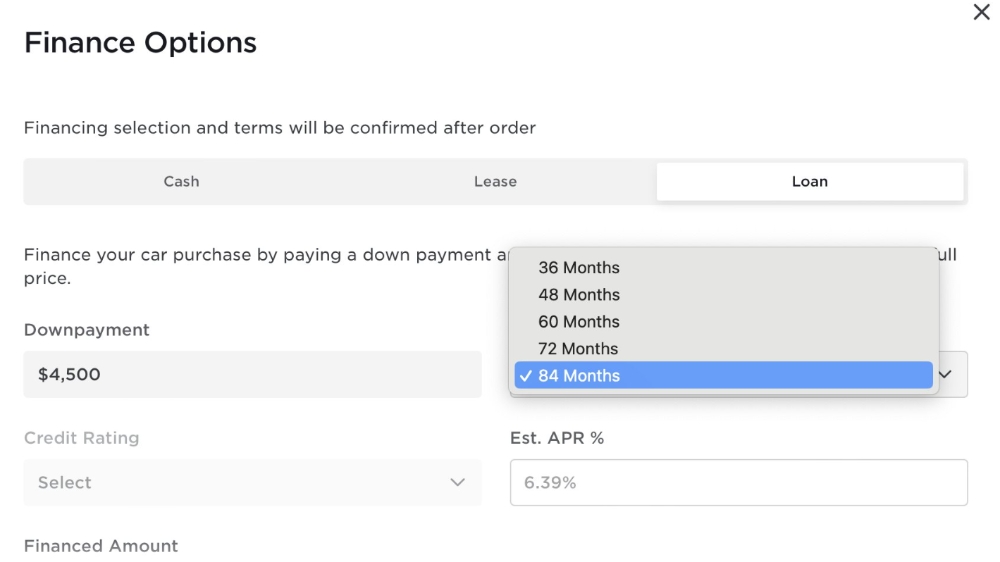Switch to the Cash tab
The width and height of the screenshot is (1000, 562).
click(181, 182)
